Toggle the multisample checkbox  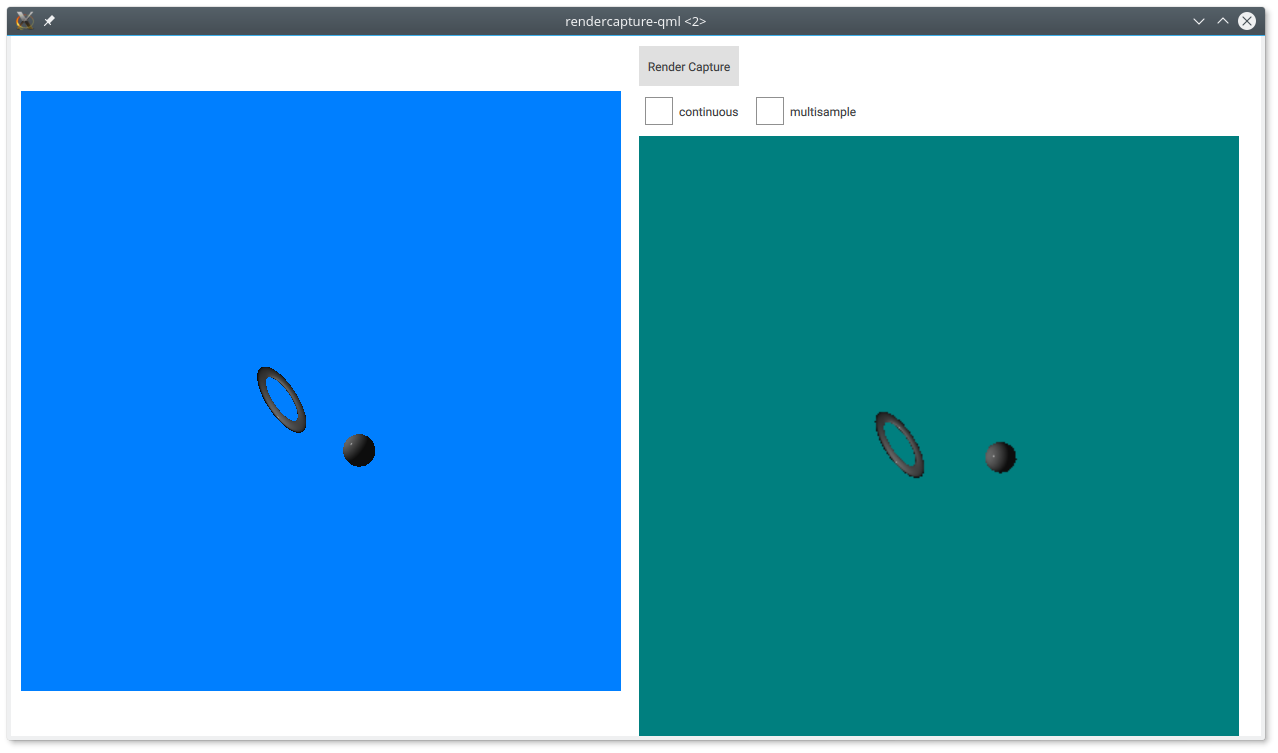click(770, 111)
